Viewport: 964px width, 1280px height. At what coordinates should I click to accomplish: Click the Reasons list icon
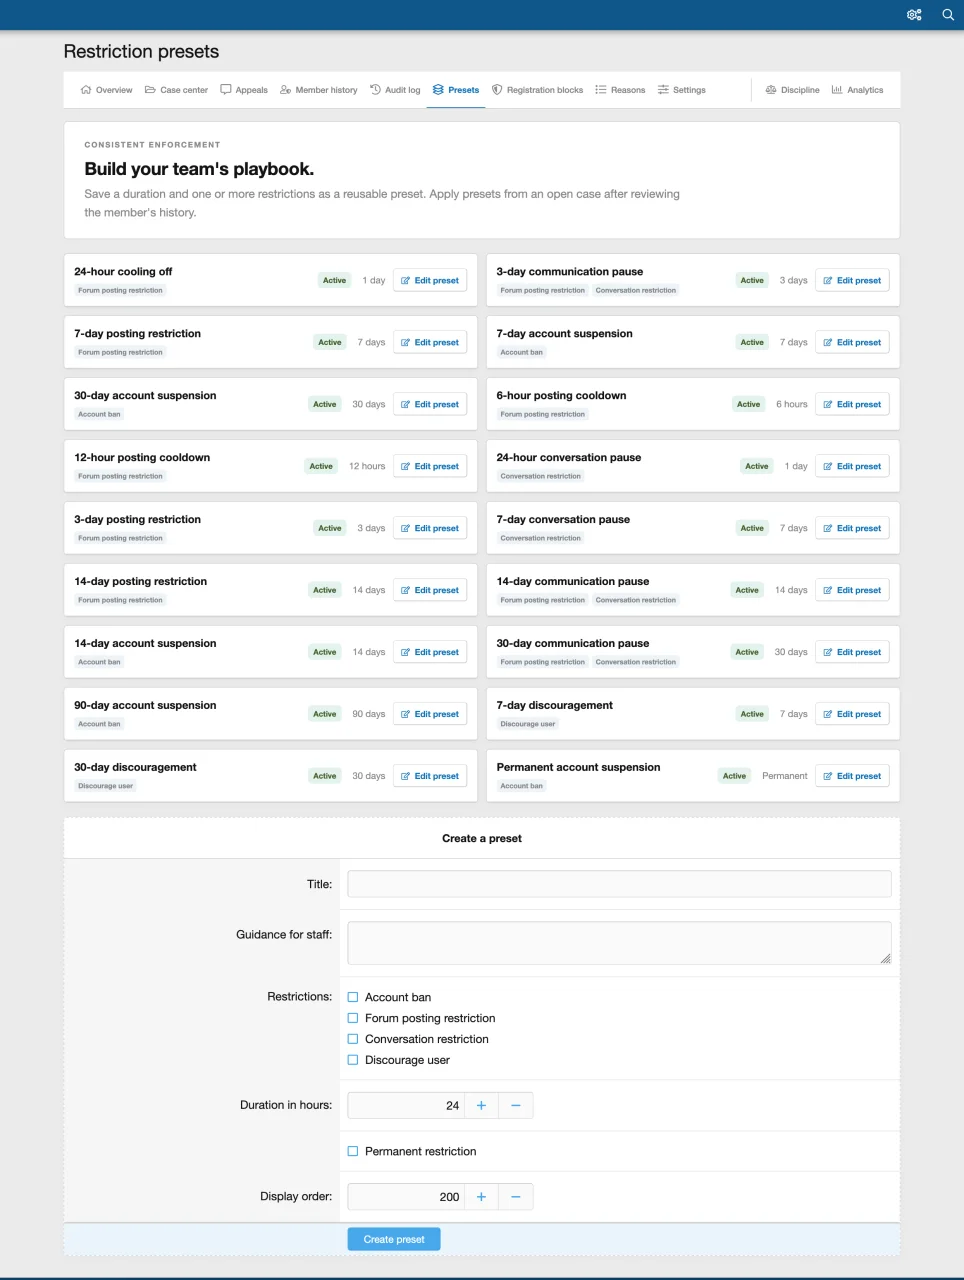click(x=601, y=90)
